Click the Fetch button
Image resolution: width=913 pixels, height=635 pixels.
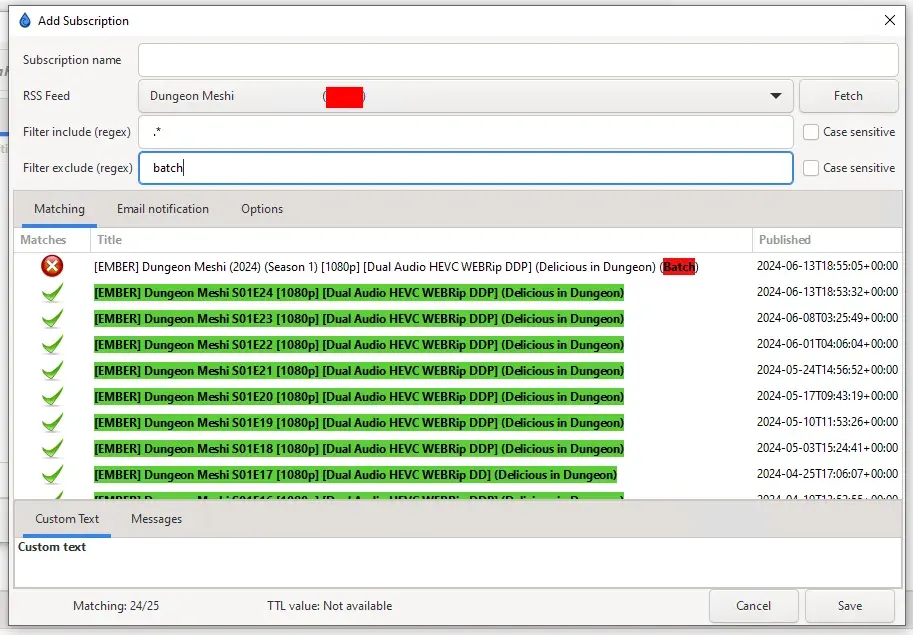pyautogui.click(x=848, y=96)
